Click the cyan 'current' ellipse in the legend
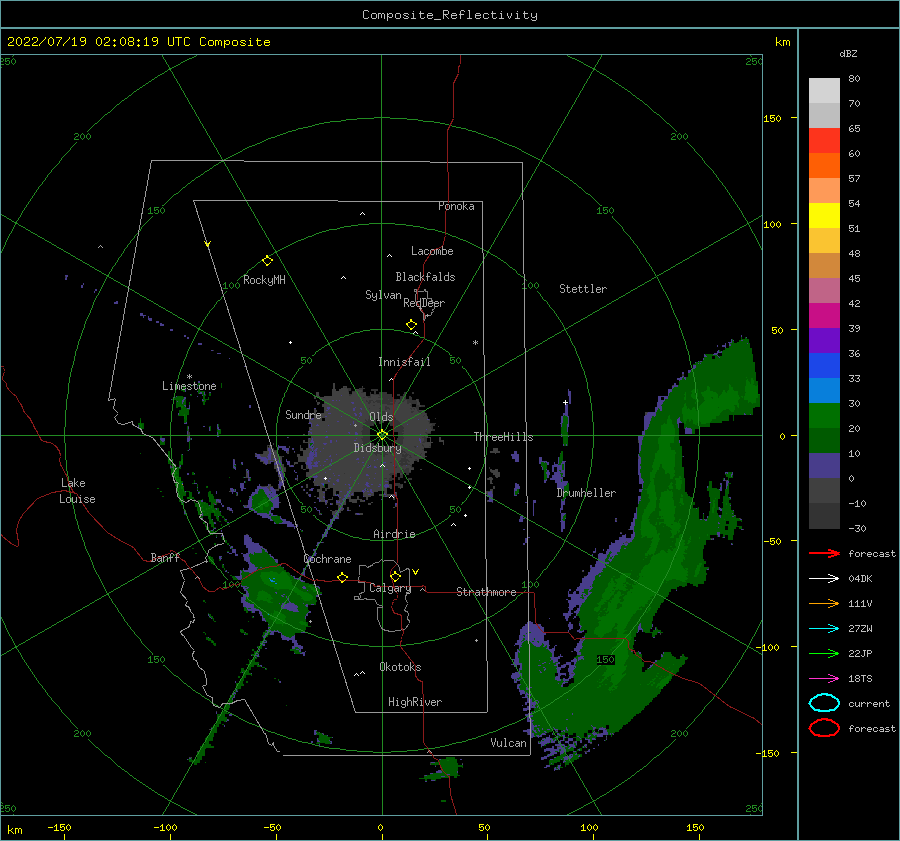 tap(824, 703)
